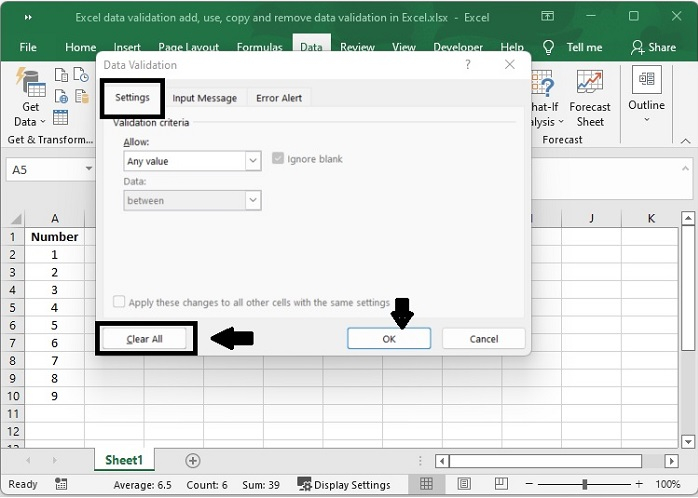
Task: Add a new sheet with the plus icon
Action: (193, 460)
